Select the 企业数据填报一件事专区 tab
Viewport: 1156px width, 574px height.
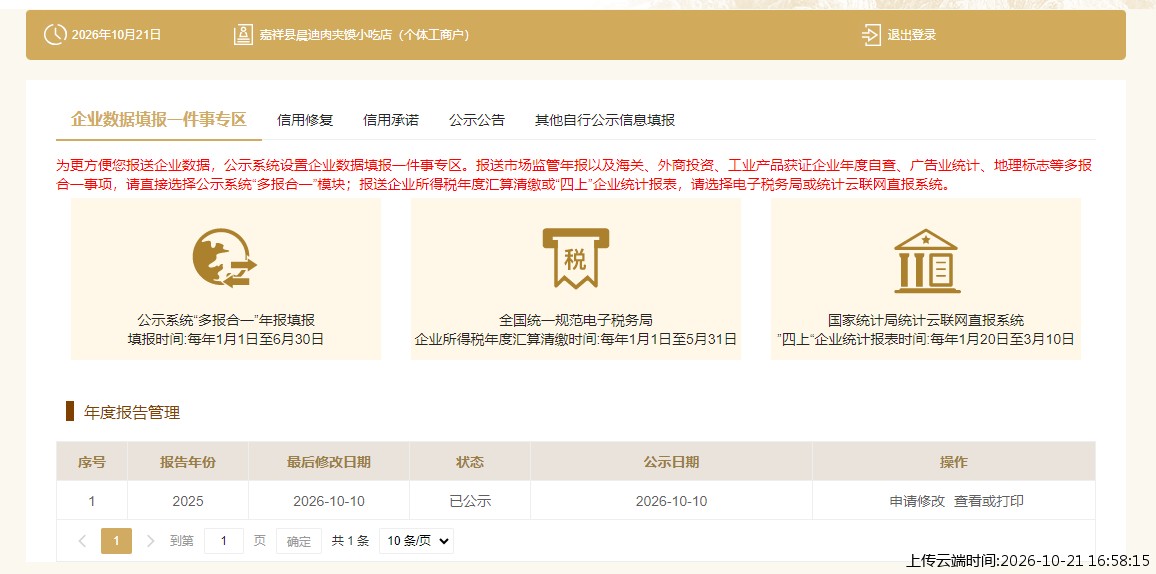click(x=159, y=119)
